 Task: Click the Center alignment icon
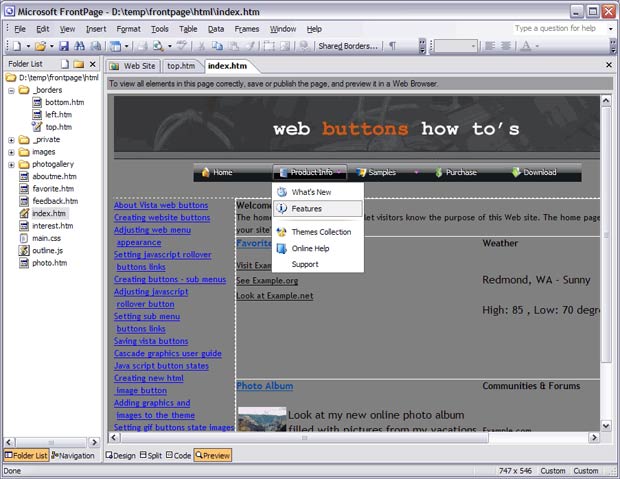(506, 46)
